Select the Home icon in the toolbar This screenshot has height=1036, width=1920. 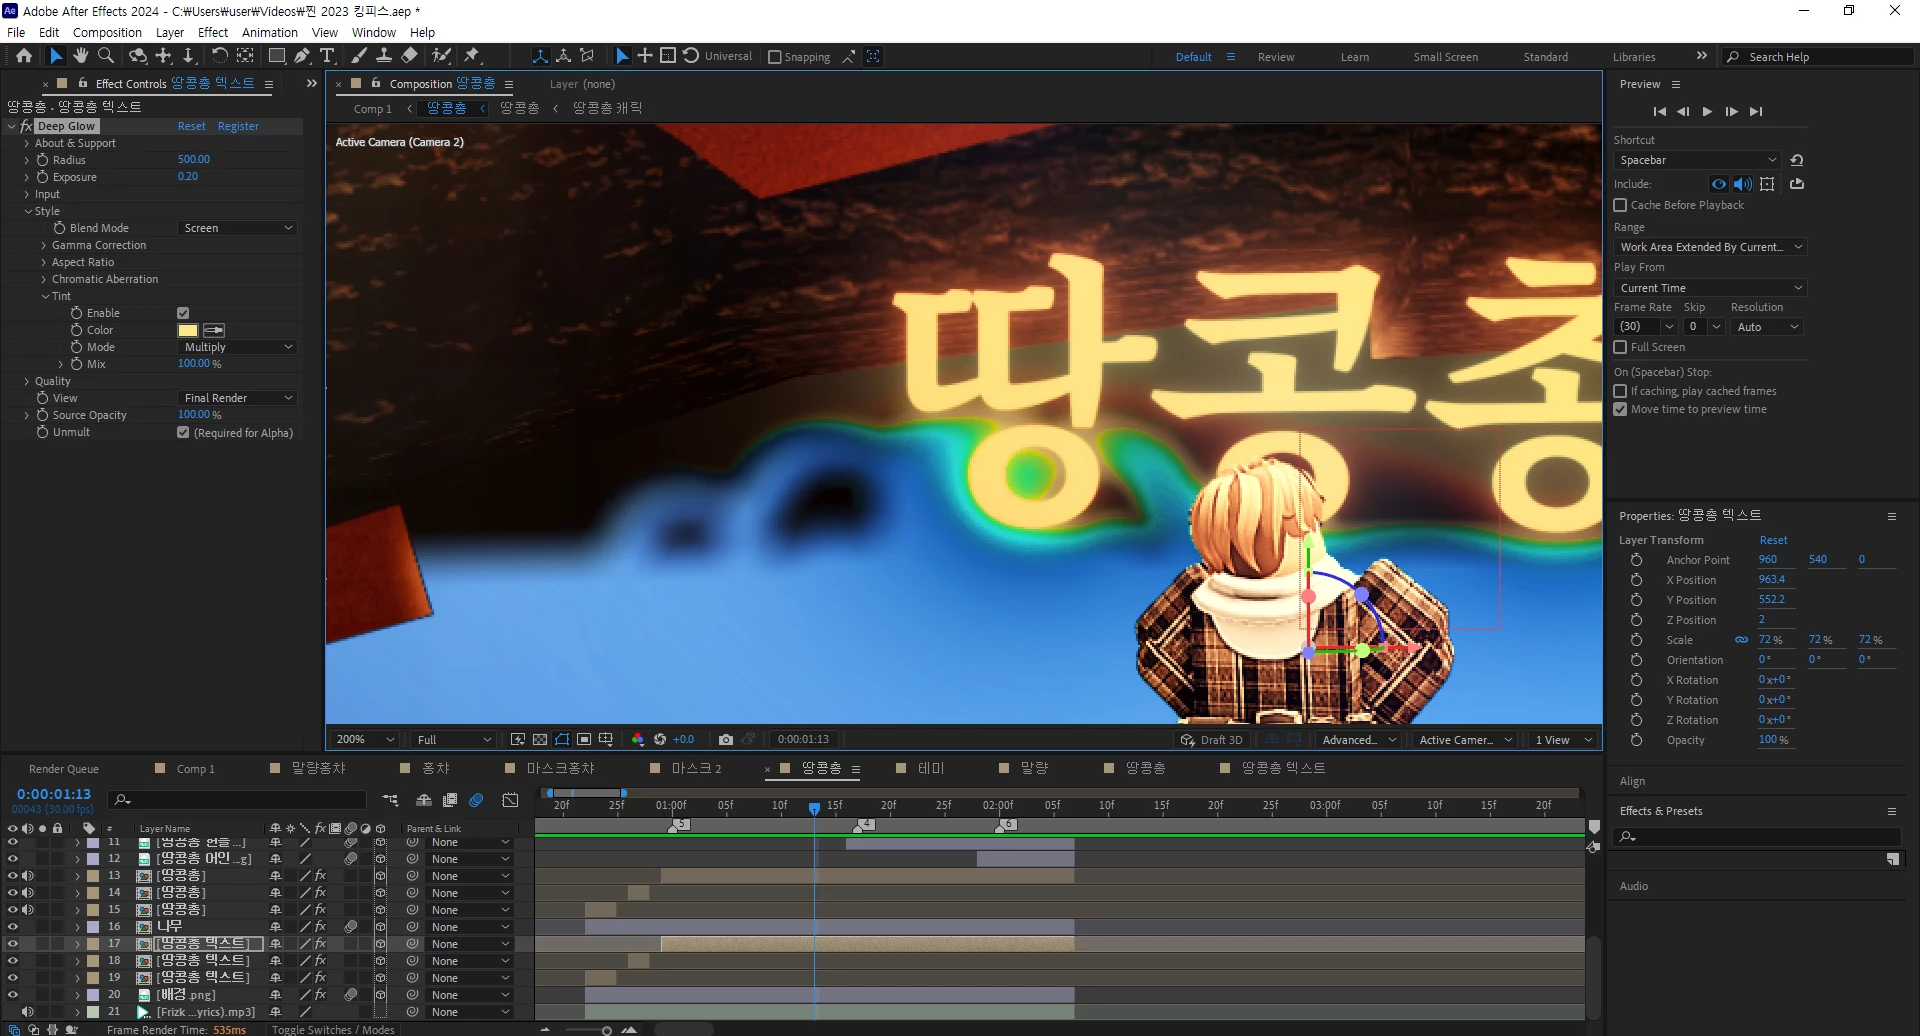coord(24,56)
